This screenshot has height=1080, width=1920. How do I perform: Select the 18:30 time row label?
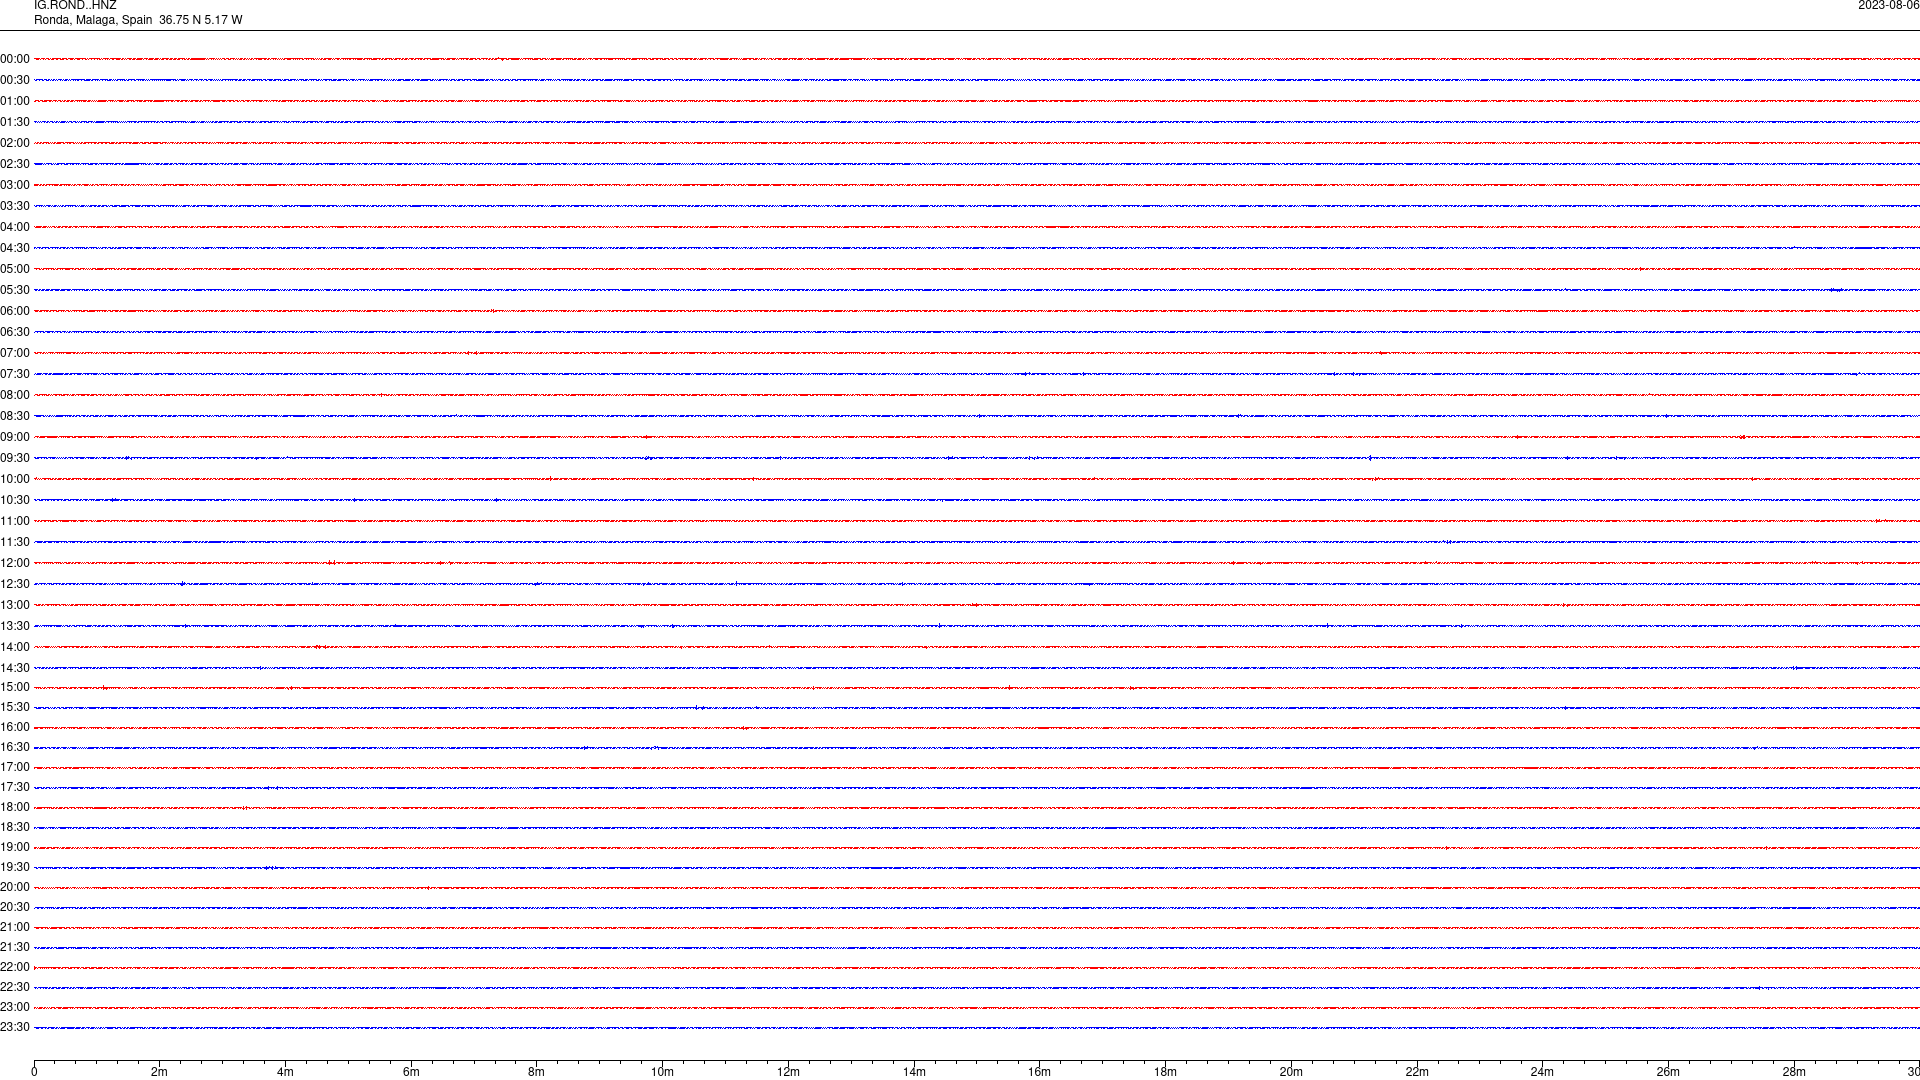click(15, 827)
